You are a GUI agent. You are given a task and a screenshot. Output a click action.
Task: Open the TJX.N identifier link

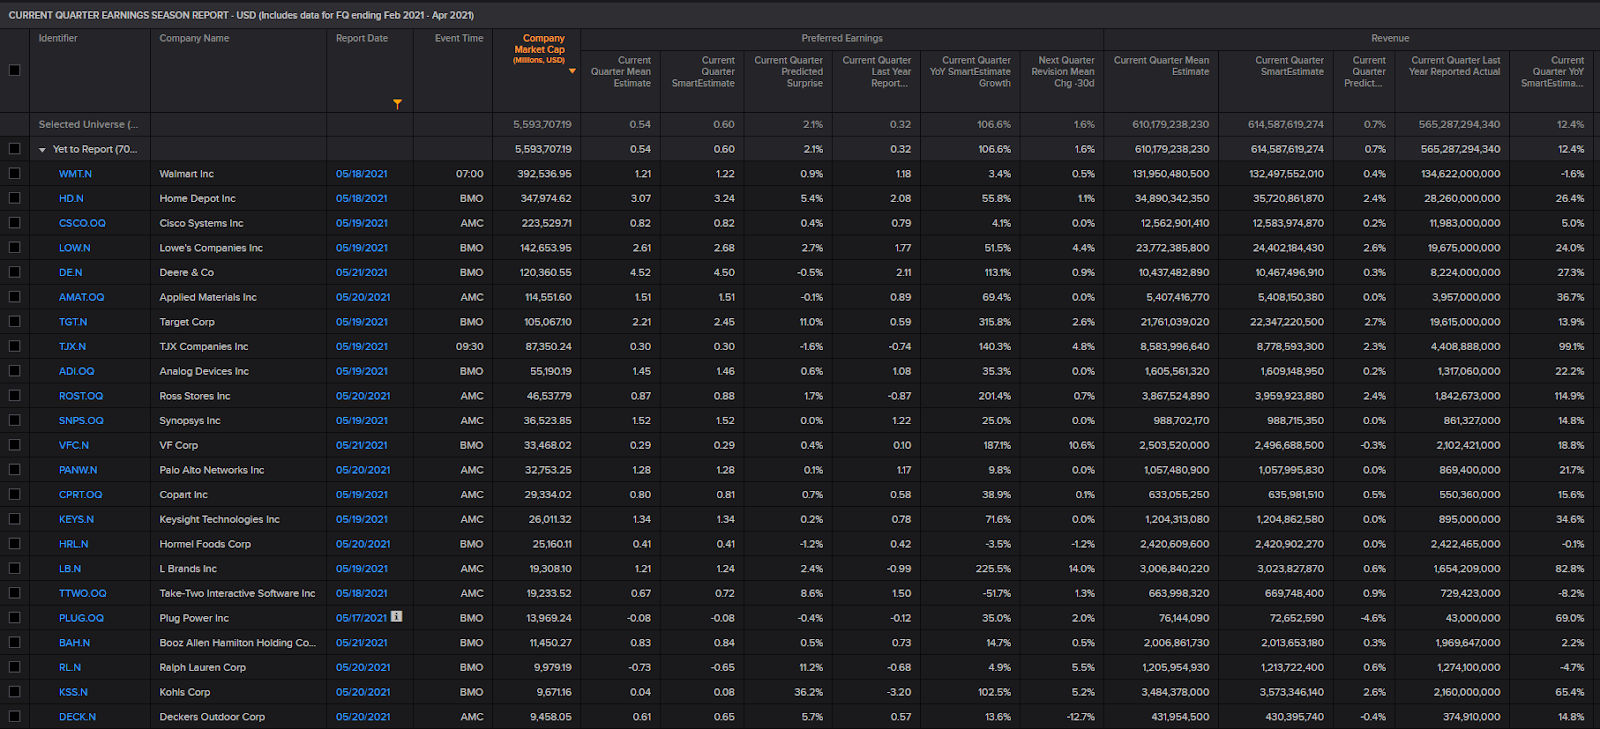72,347
